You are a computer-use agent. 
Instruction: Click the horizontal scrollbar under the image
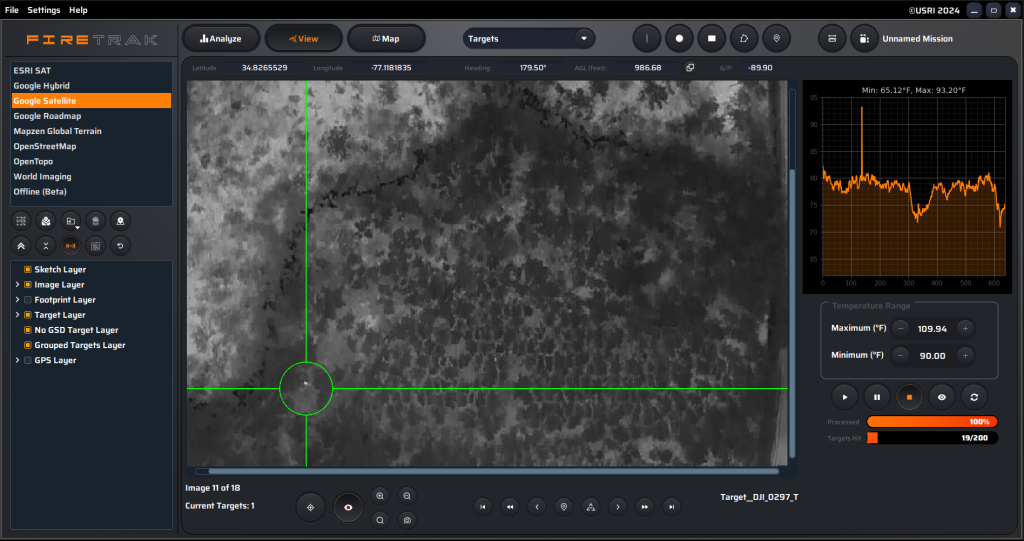[x=490, y=471]
